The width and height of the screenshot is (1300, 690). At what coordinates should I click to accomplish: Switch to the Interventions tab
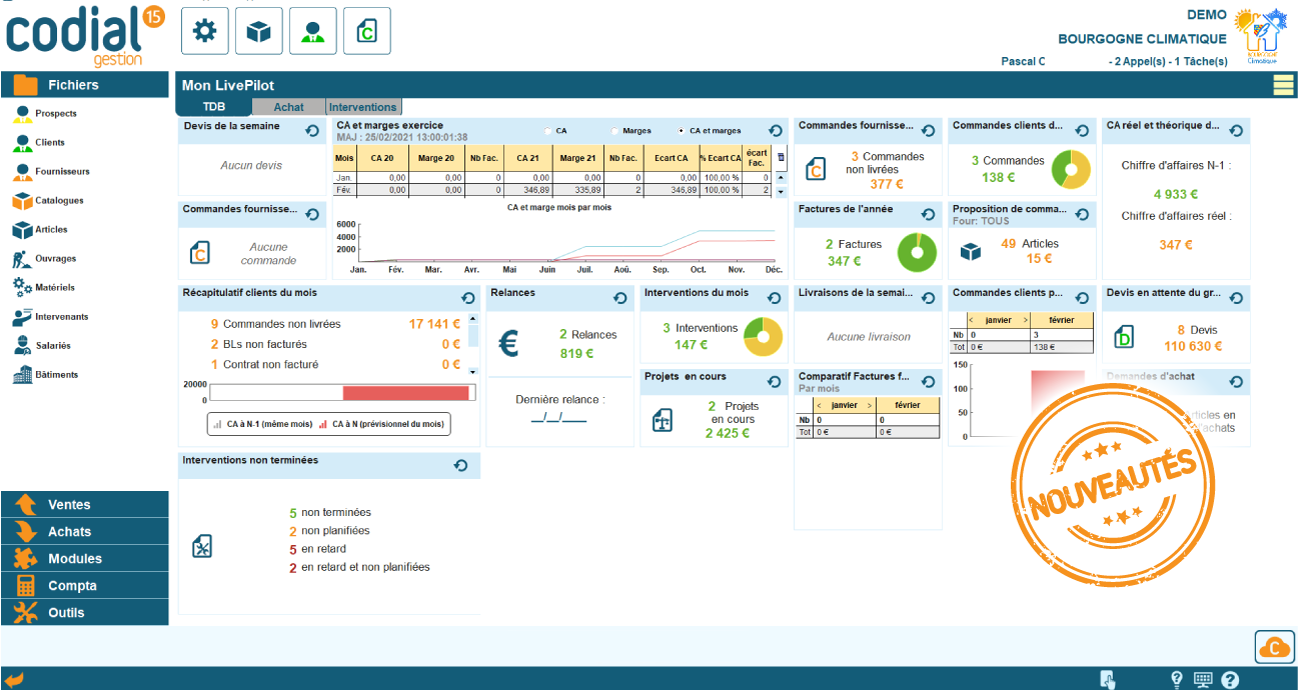pyautogui.click(x=363, y=107)
